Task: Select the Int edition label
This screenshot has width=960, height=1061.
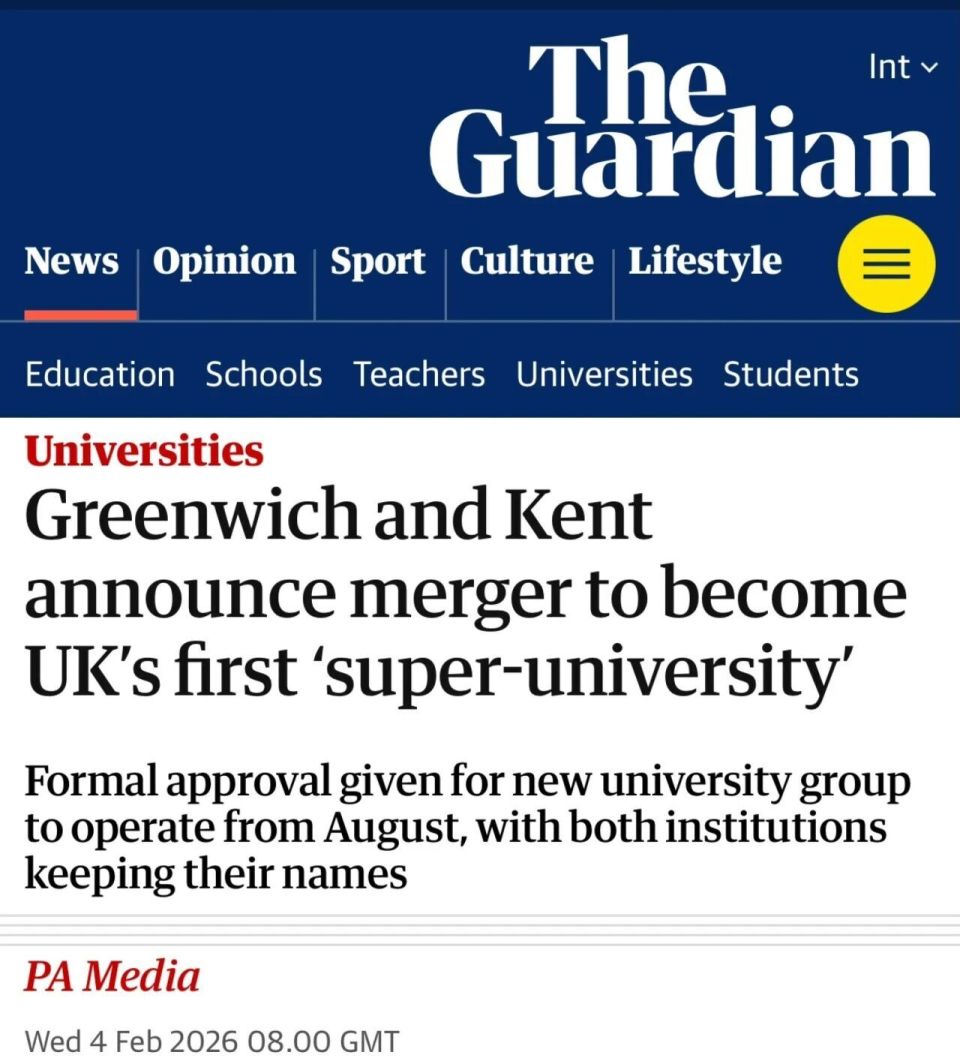Action: tap(889, 67)
